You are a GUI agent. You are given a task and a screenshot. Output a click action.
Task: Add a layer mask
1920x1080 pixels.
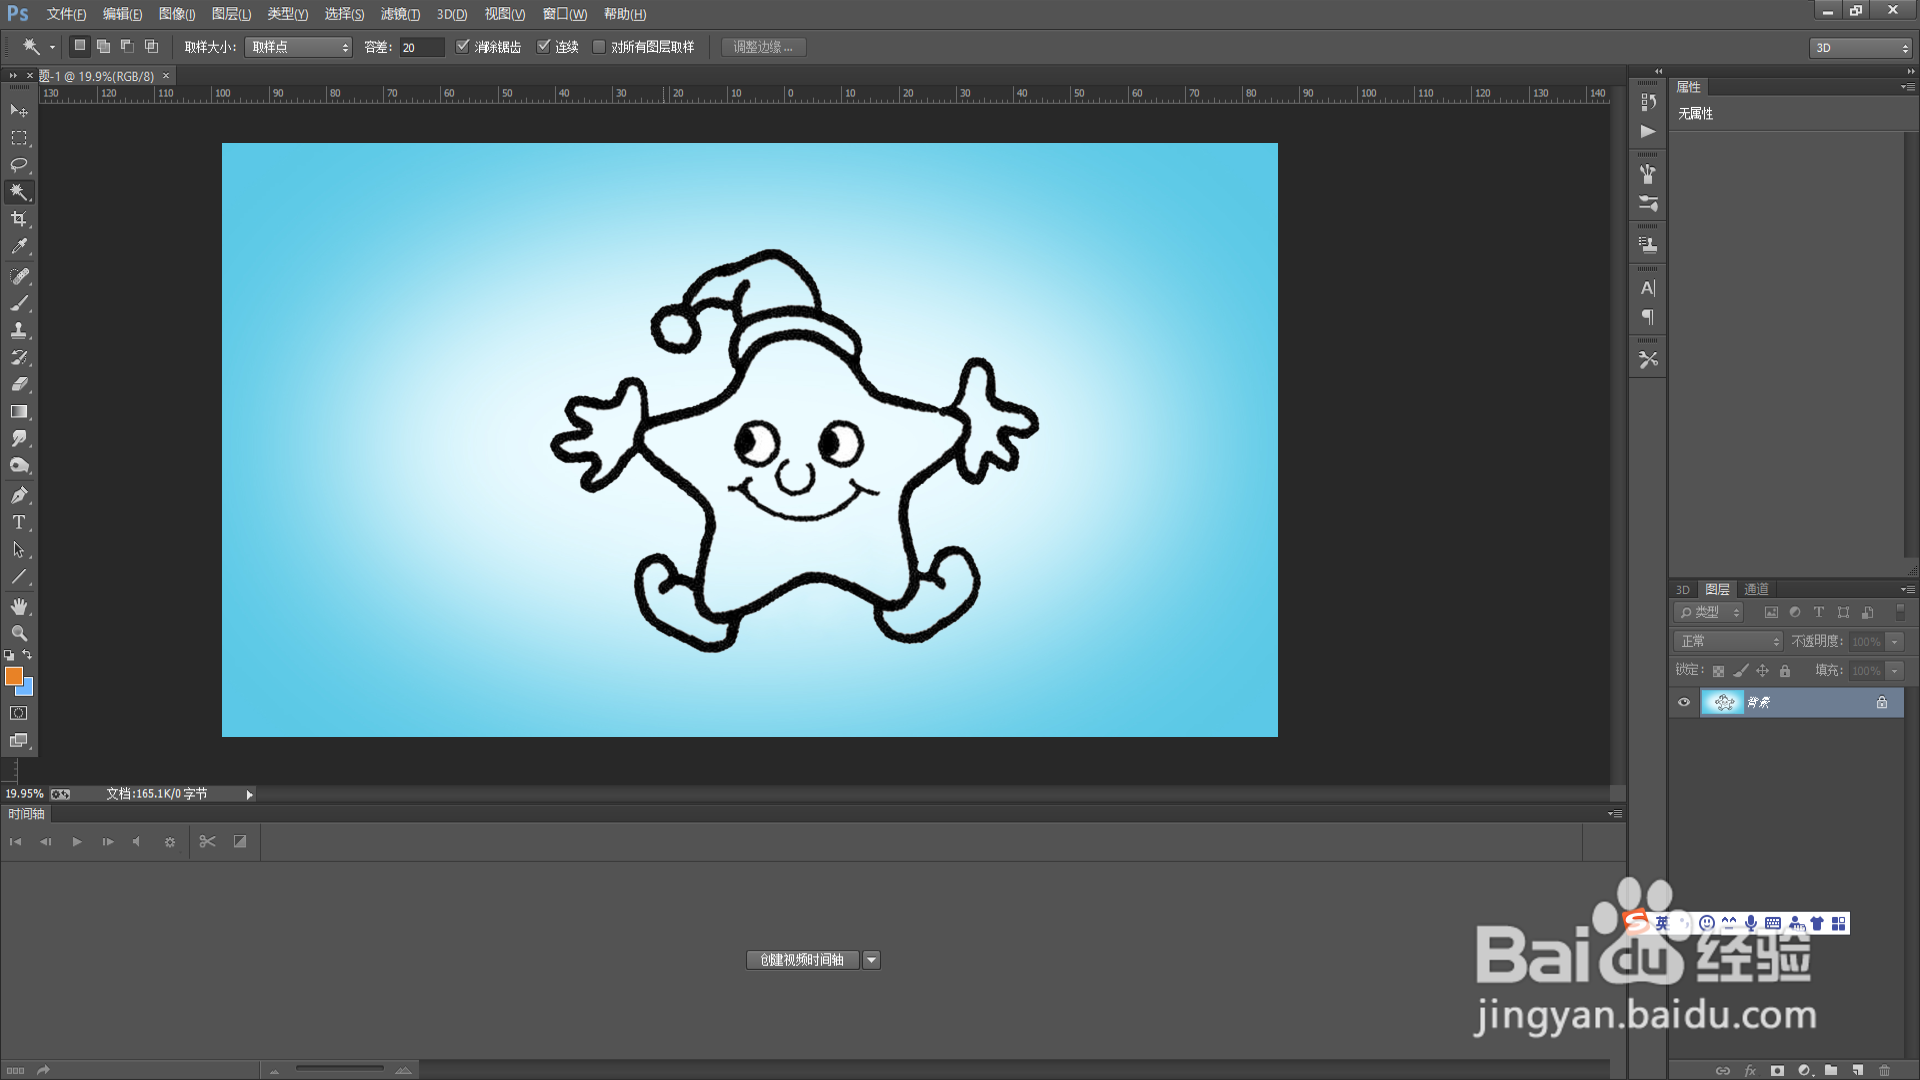[x=1777, y=1070]
